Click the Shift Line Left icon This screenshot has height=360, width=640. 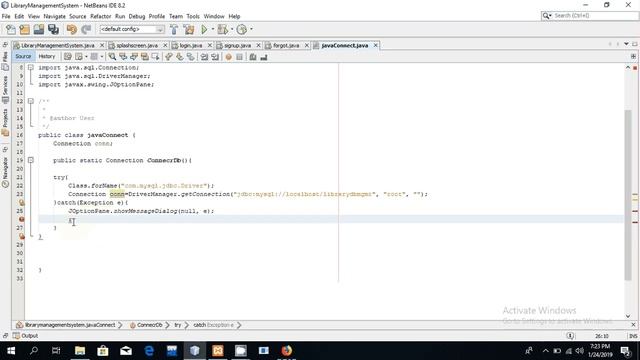(x=204, y=57)
